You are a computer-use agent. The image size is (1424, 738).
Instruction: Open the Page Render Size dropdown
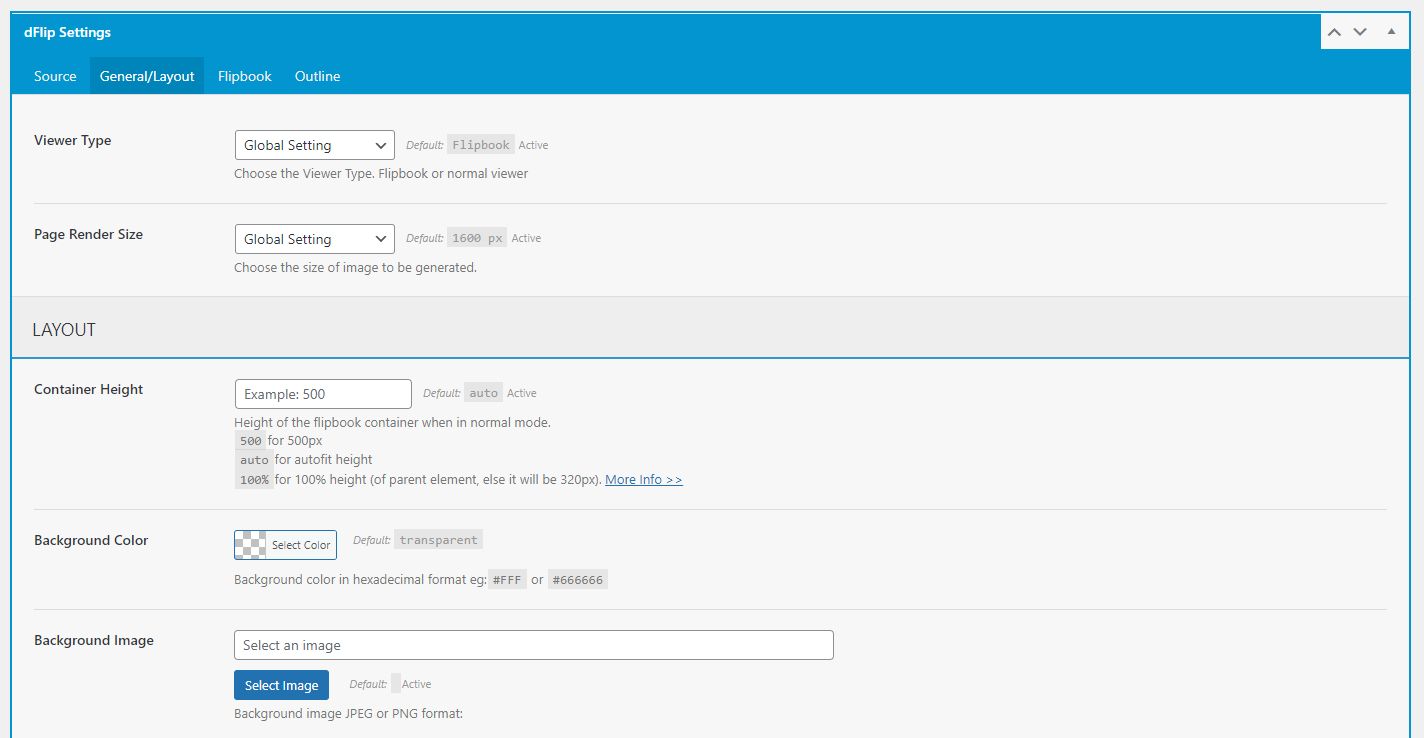314,239
